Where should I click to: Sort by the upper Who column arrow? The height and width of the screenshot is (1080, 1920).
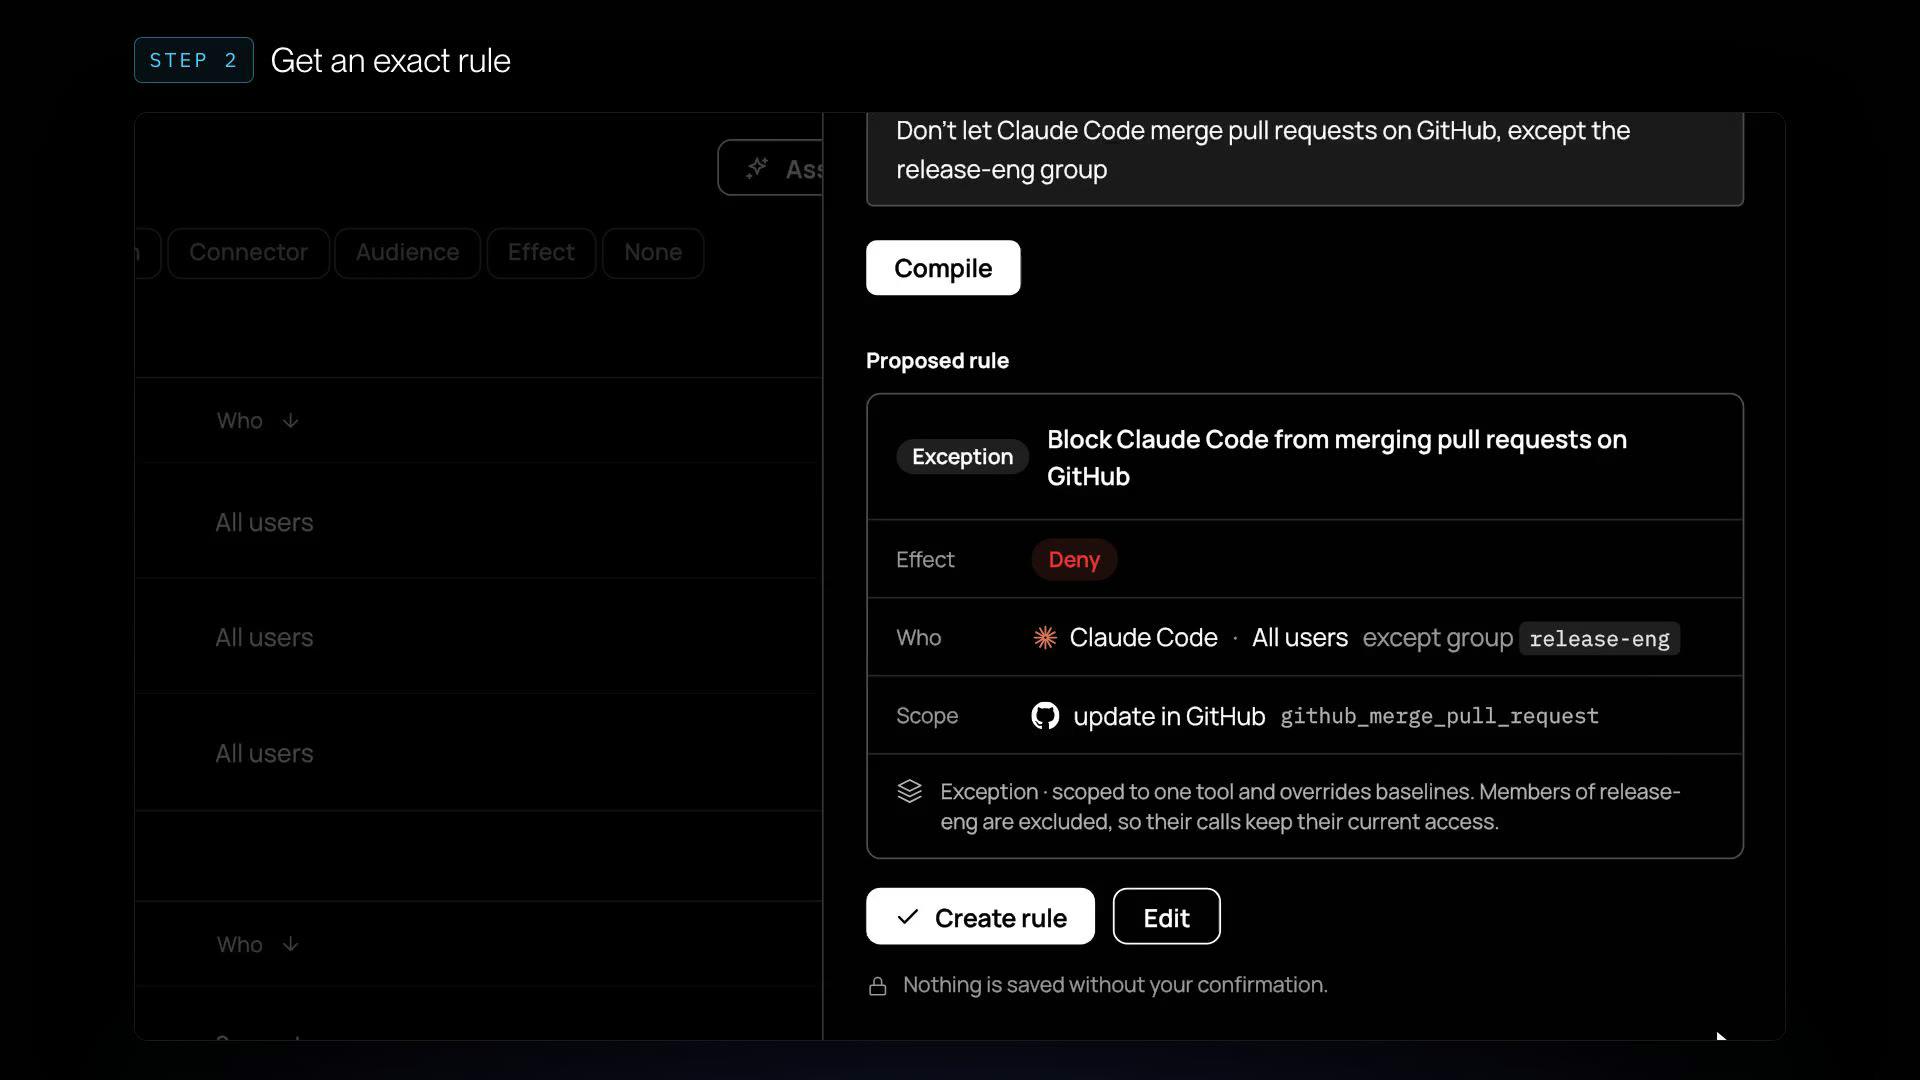point(290,421)
